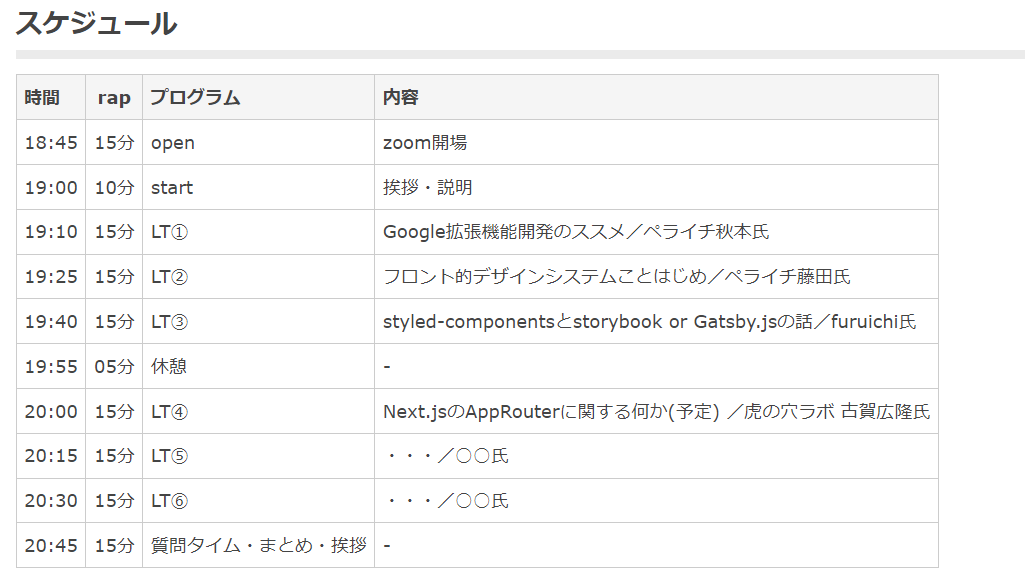Image resolution: width=1025 pixels, height=581 pixels.
Task: Select the 18:45 time cell
Action: click(51, 143)
